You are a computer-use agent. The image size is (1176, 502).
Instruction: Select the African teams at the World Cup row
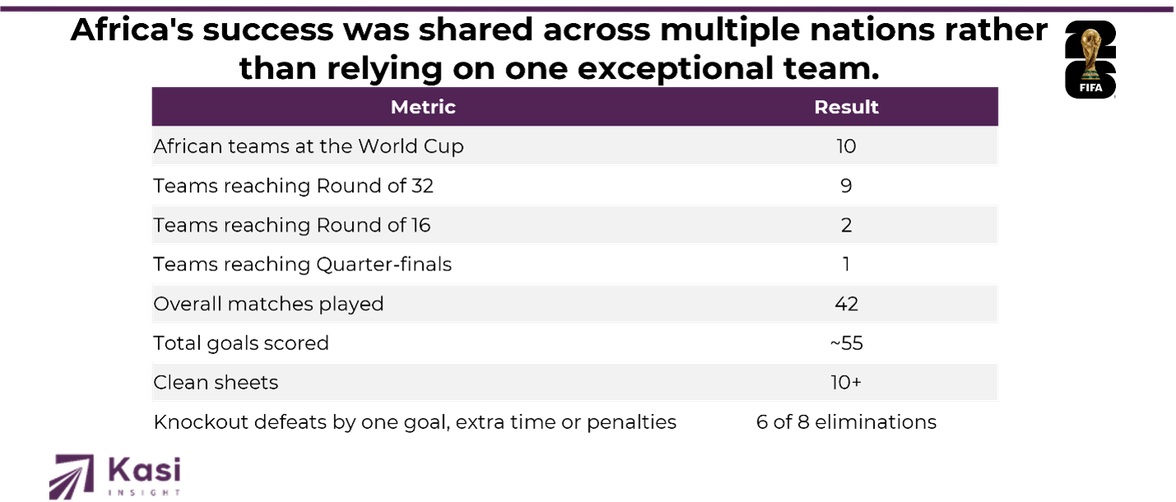[574, 146]
